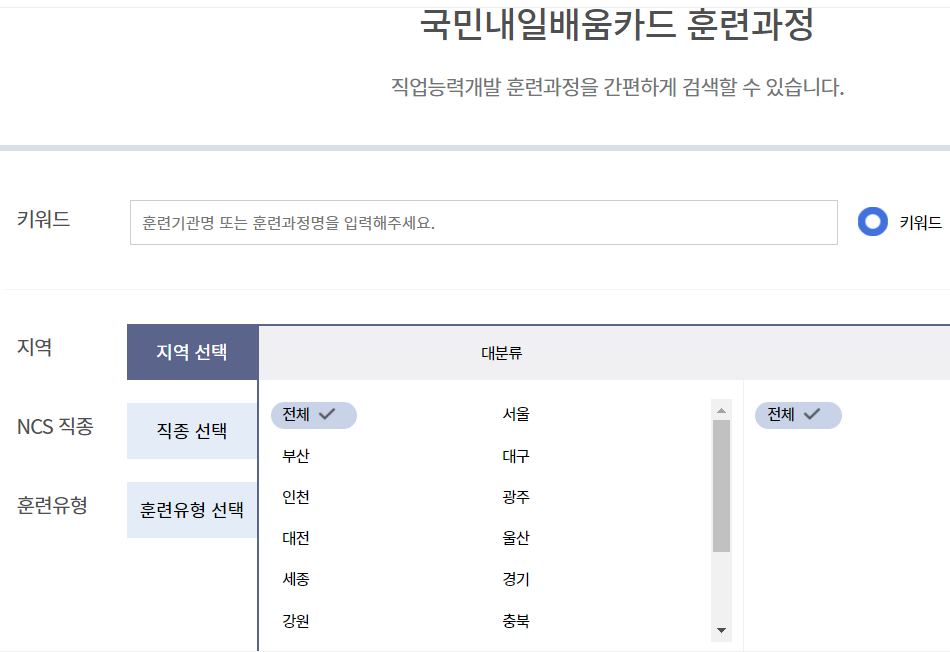Select the 경기 region
The height and width of the screenshot is (652, 950).
coord(516,579)
